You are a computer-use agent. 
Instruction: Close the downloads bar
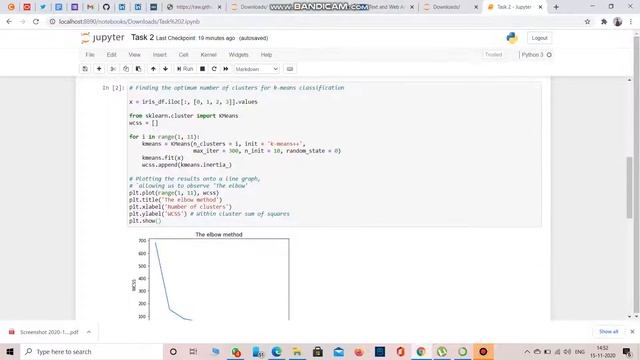pyautogui.click(x=632, y=332)
